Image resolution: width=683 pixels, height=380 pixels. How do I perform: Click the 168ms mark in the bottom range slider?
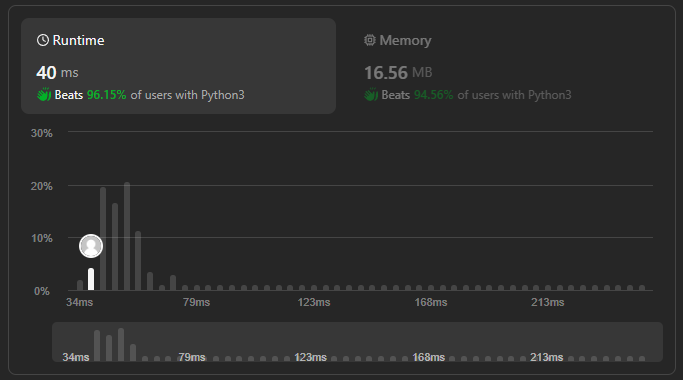(429, 357)
